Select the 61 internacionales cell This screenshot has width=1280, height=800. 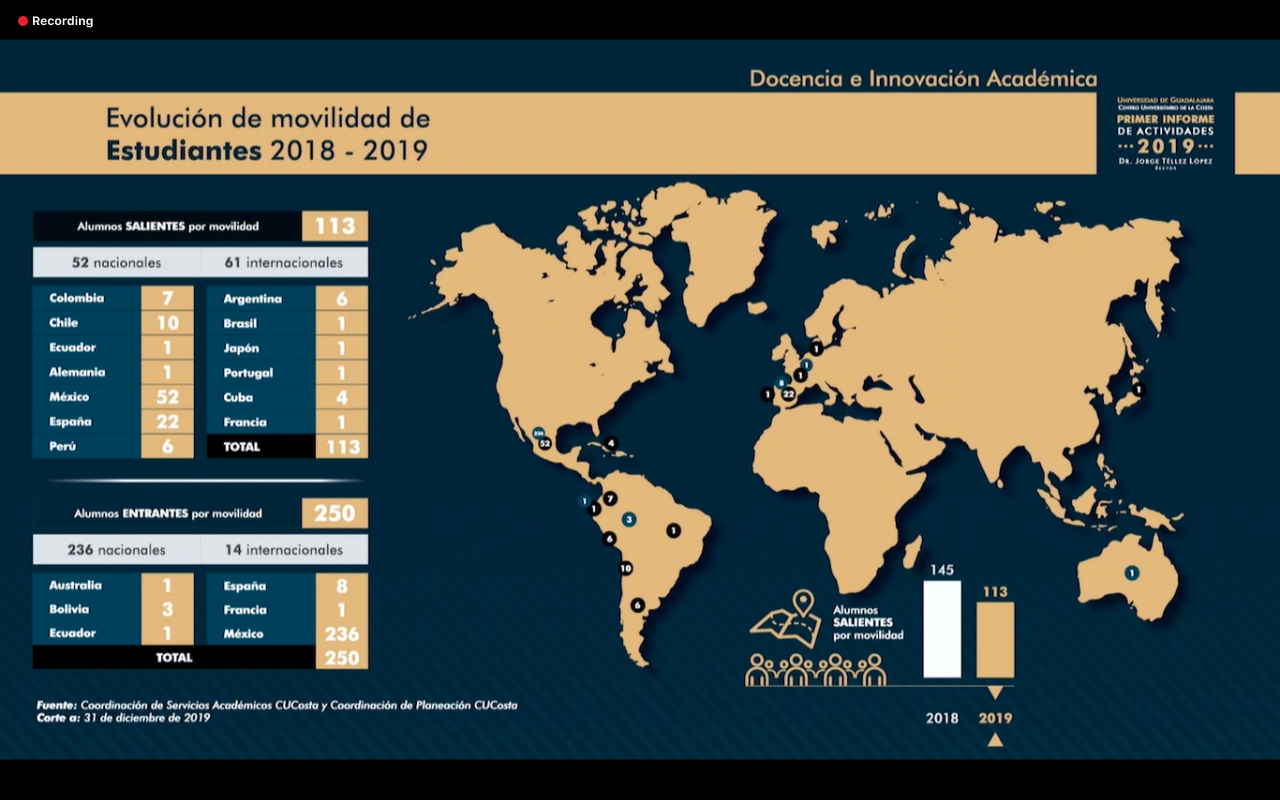click(284, 263)
